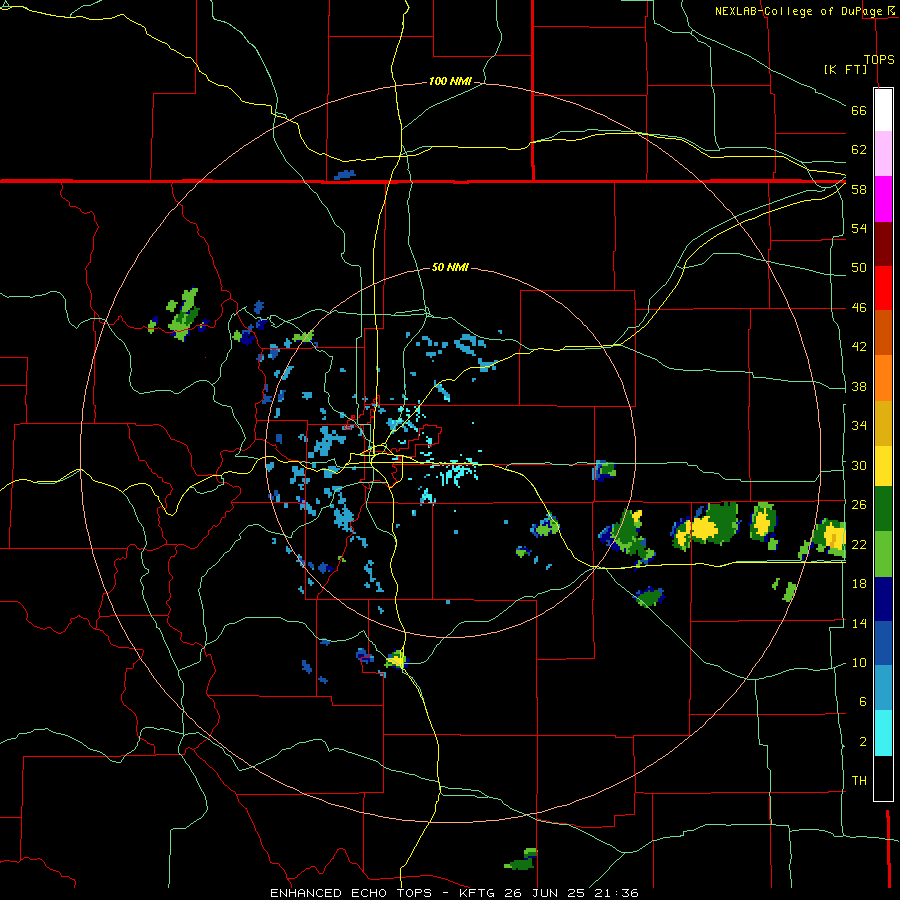Click the "26 JUN 25" date text
Image resolution: width=900 pixels, height=900 pixels.
[542, 893]
